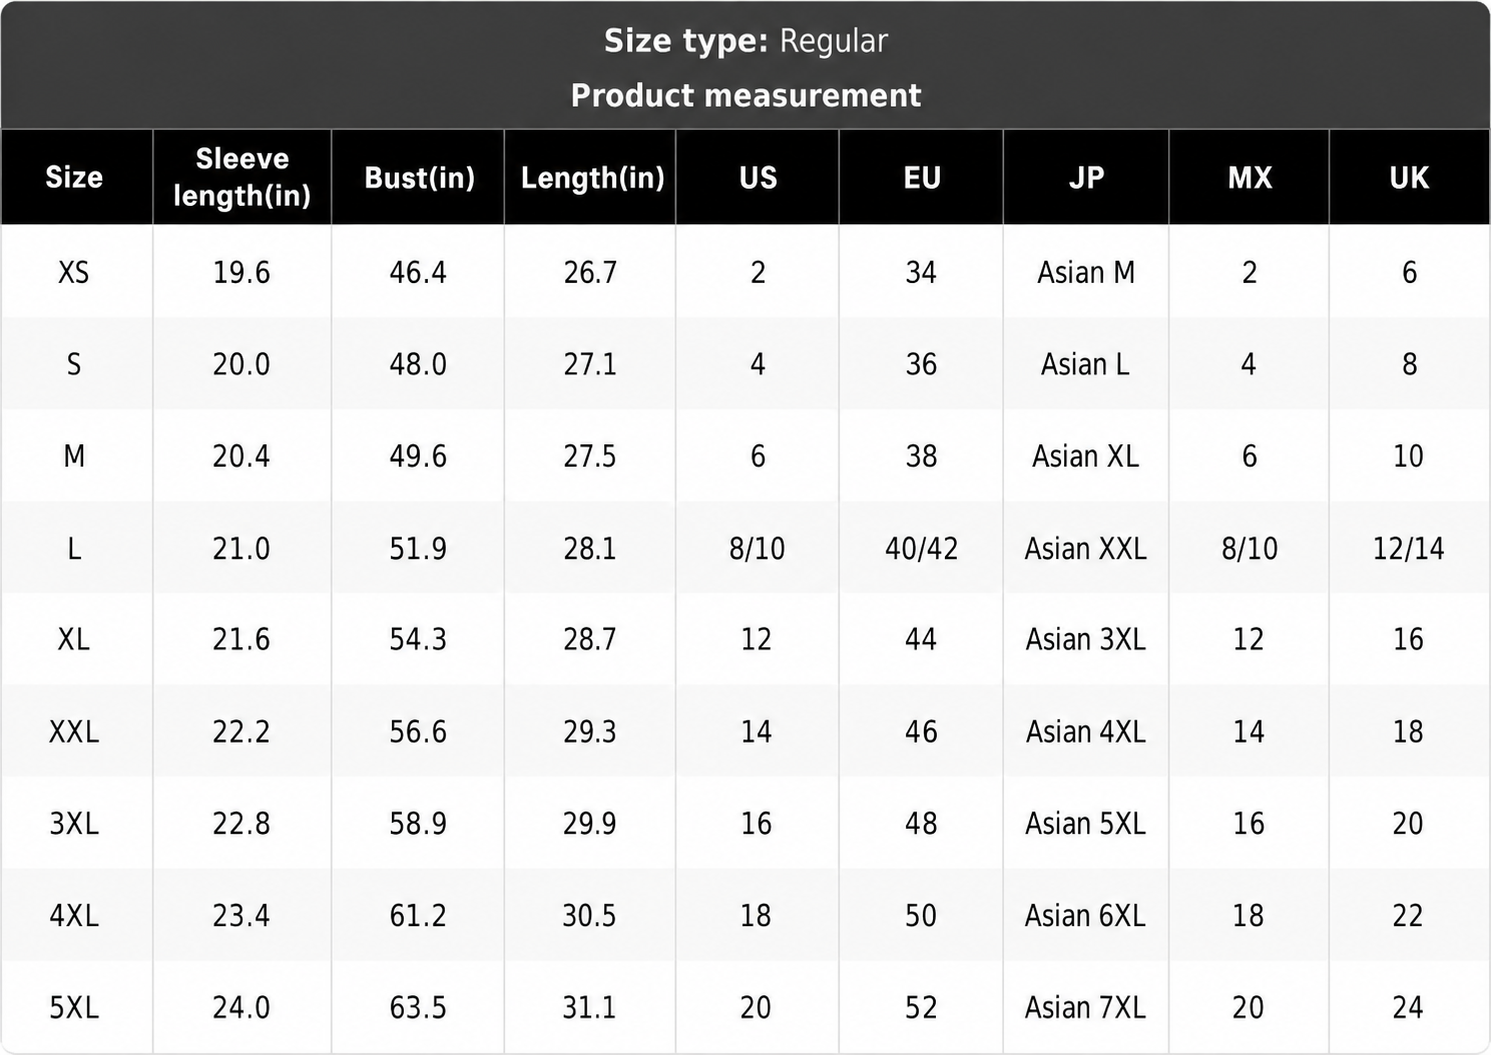
Task: Click the 63.5 bust measurement cell
Action: coord(418,1007)
